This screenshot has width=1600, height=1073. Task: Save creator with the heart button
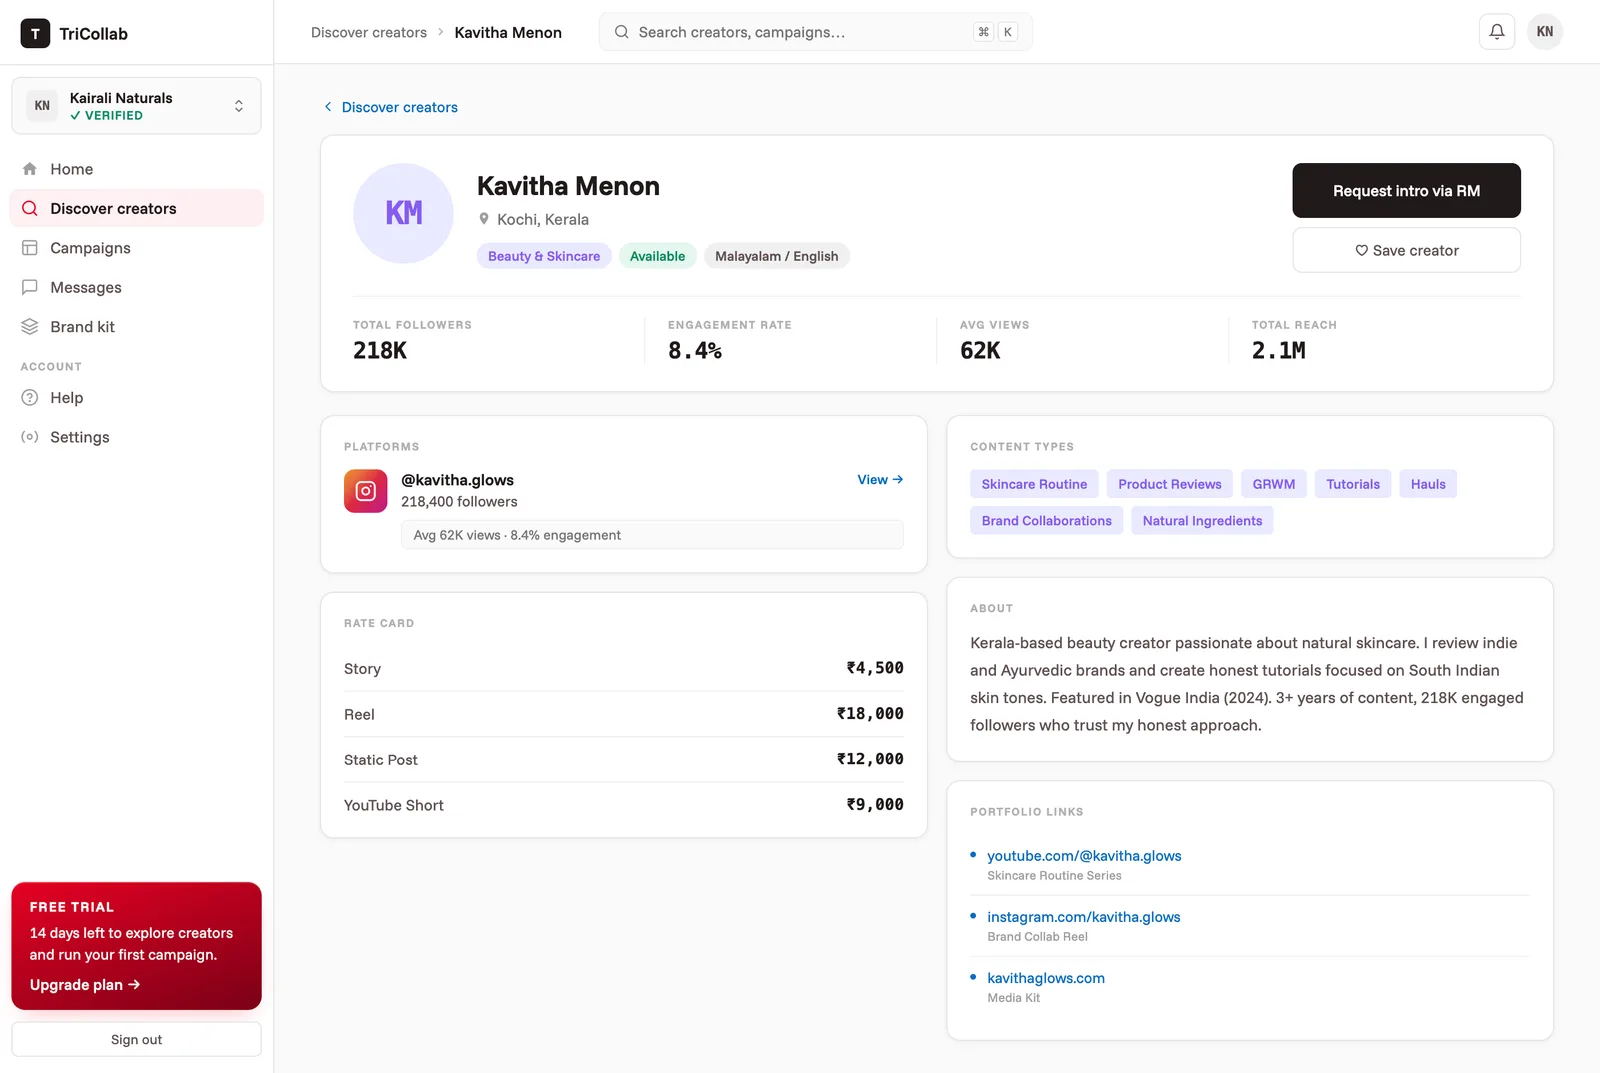point(1406,250)
